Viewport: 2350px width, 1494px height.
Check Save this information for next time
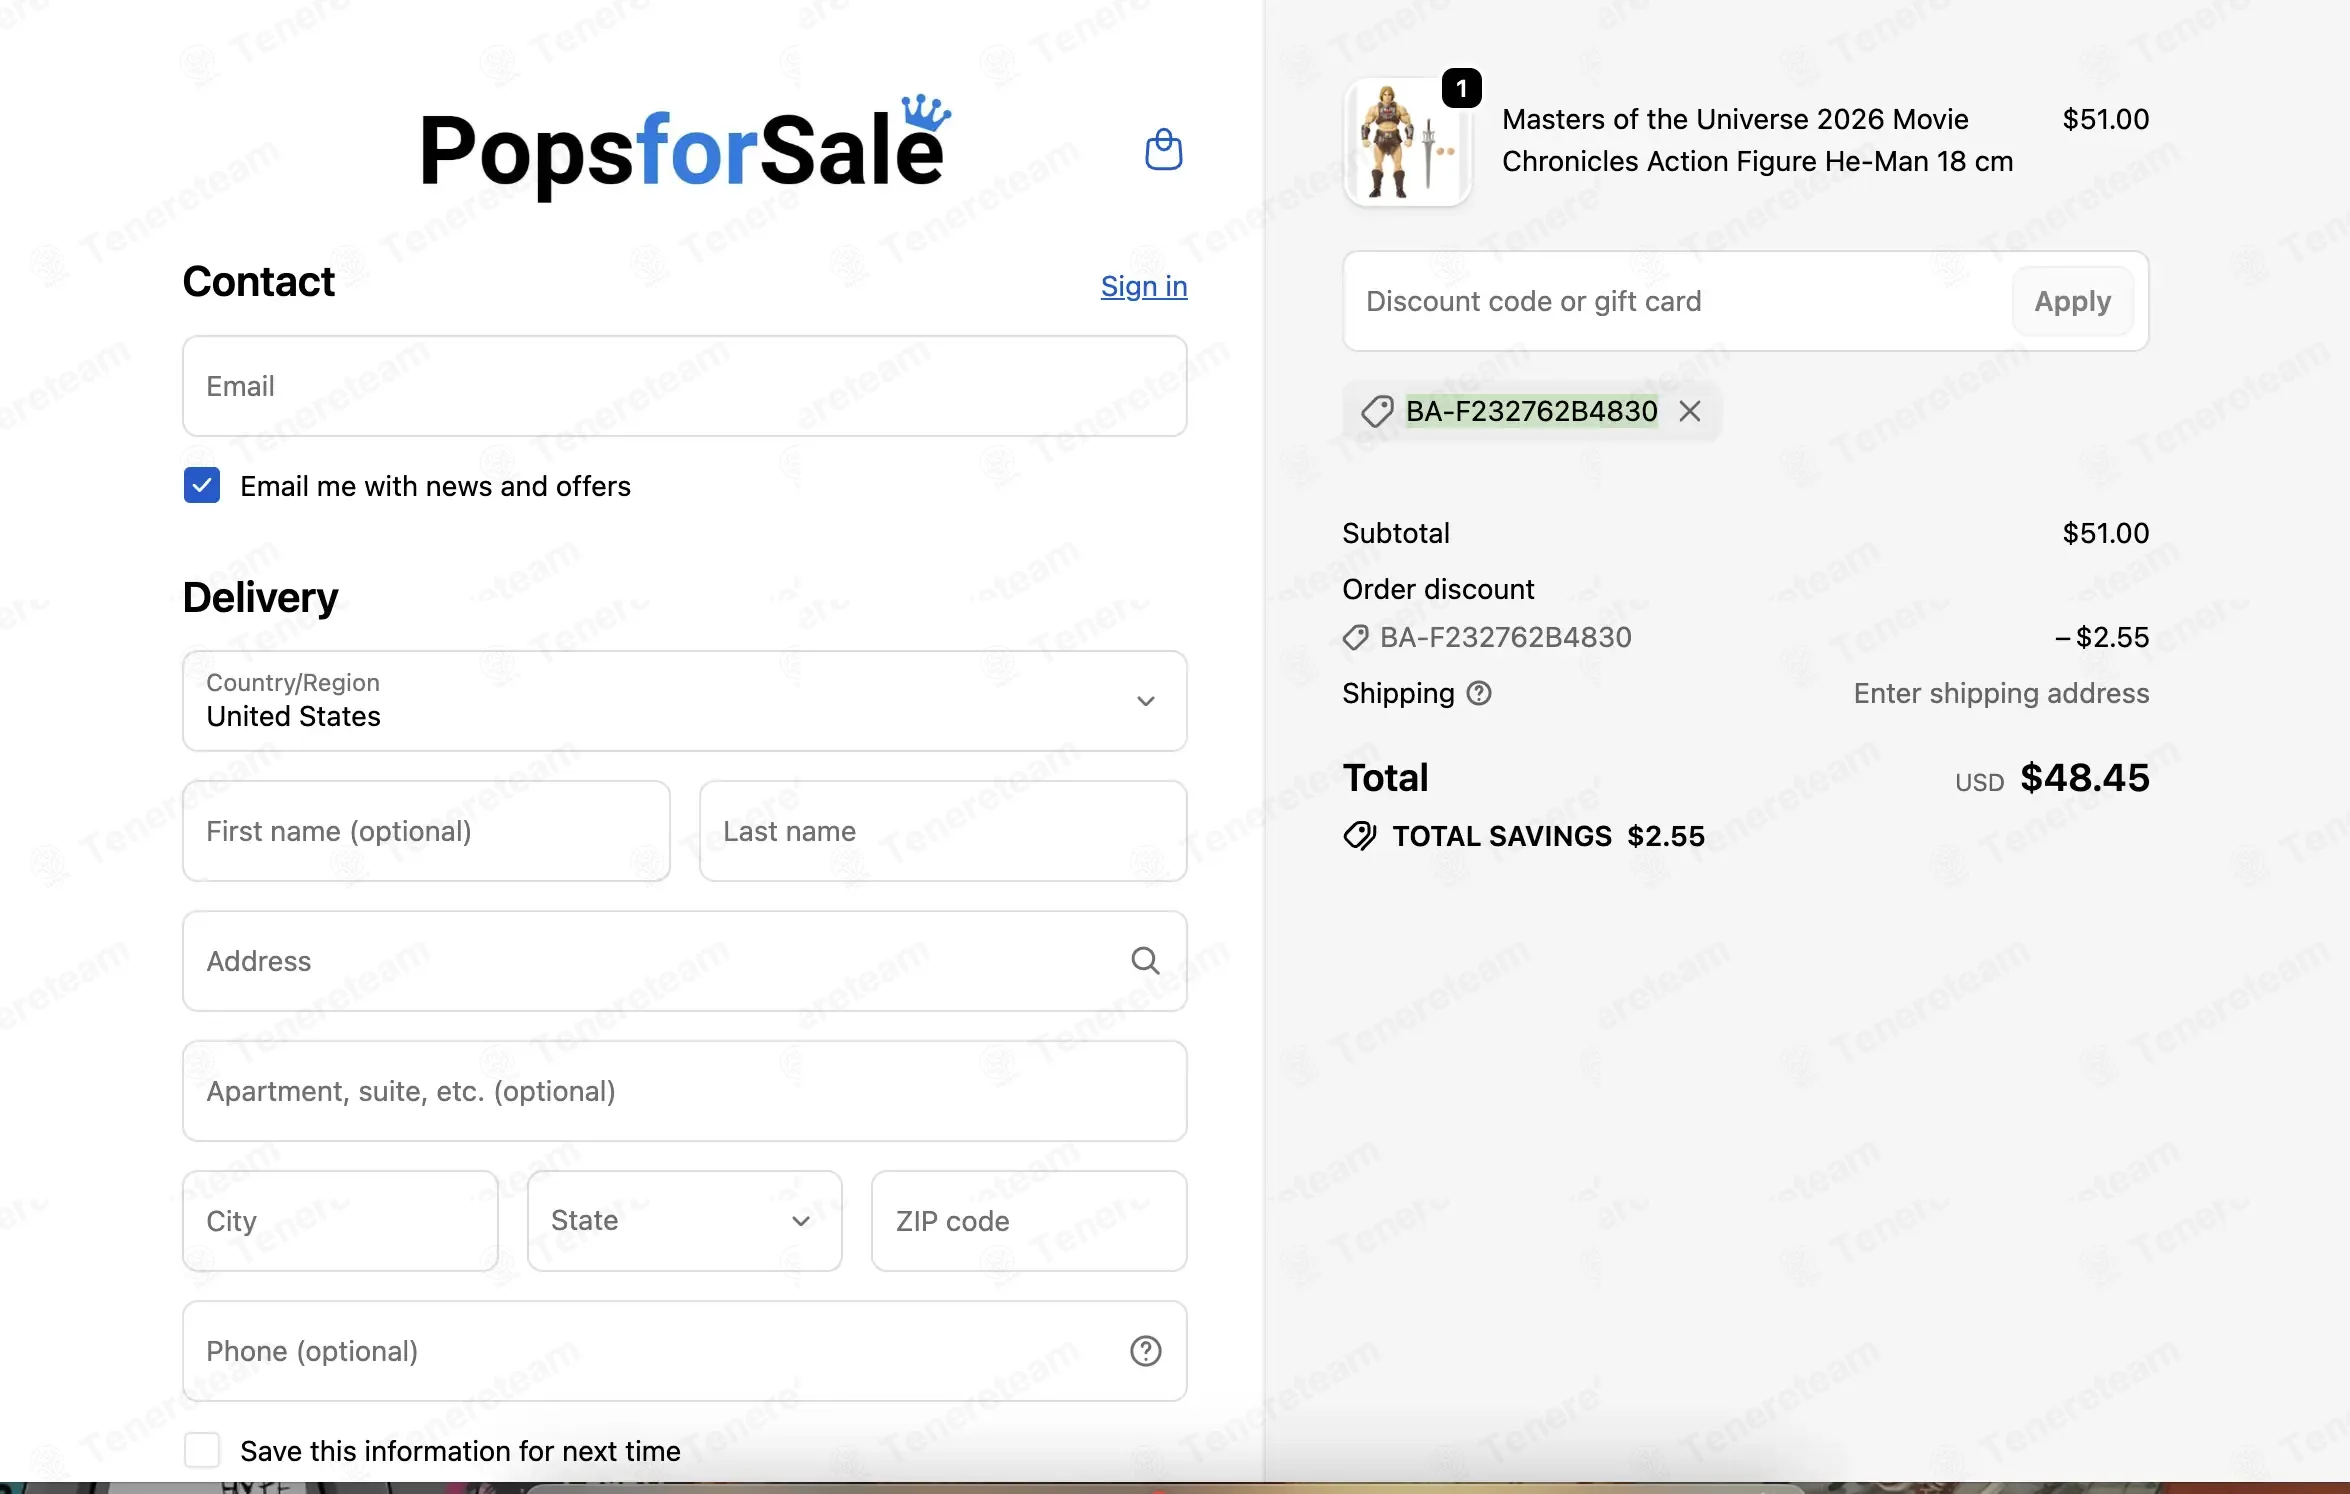(202, 1450)
